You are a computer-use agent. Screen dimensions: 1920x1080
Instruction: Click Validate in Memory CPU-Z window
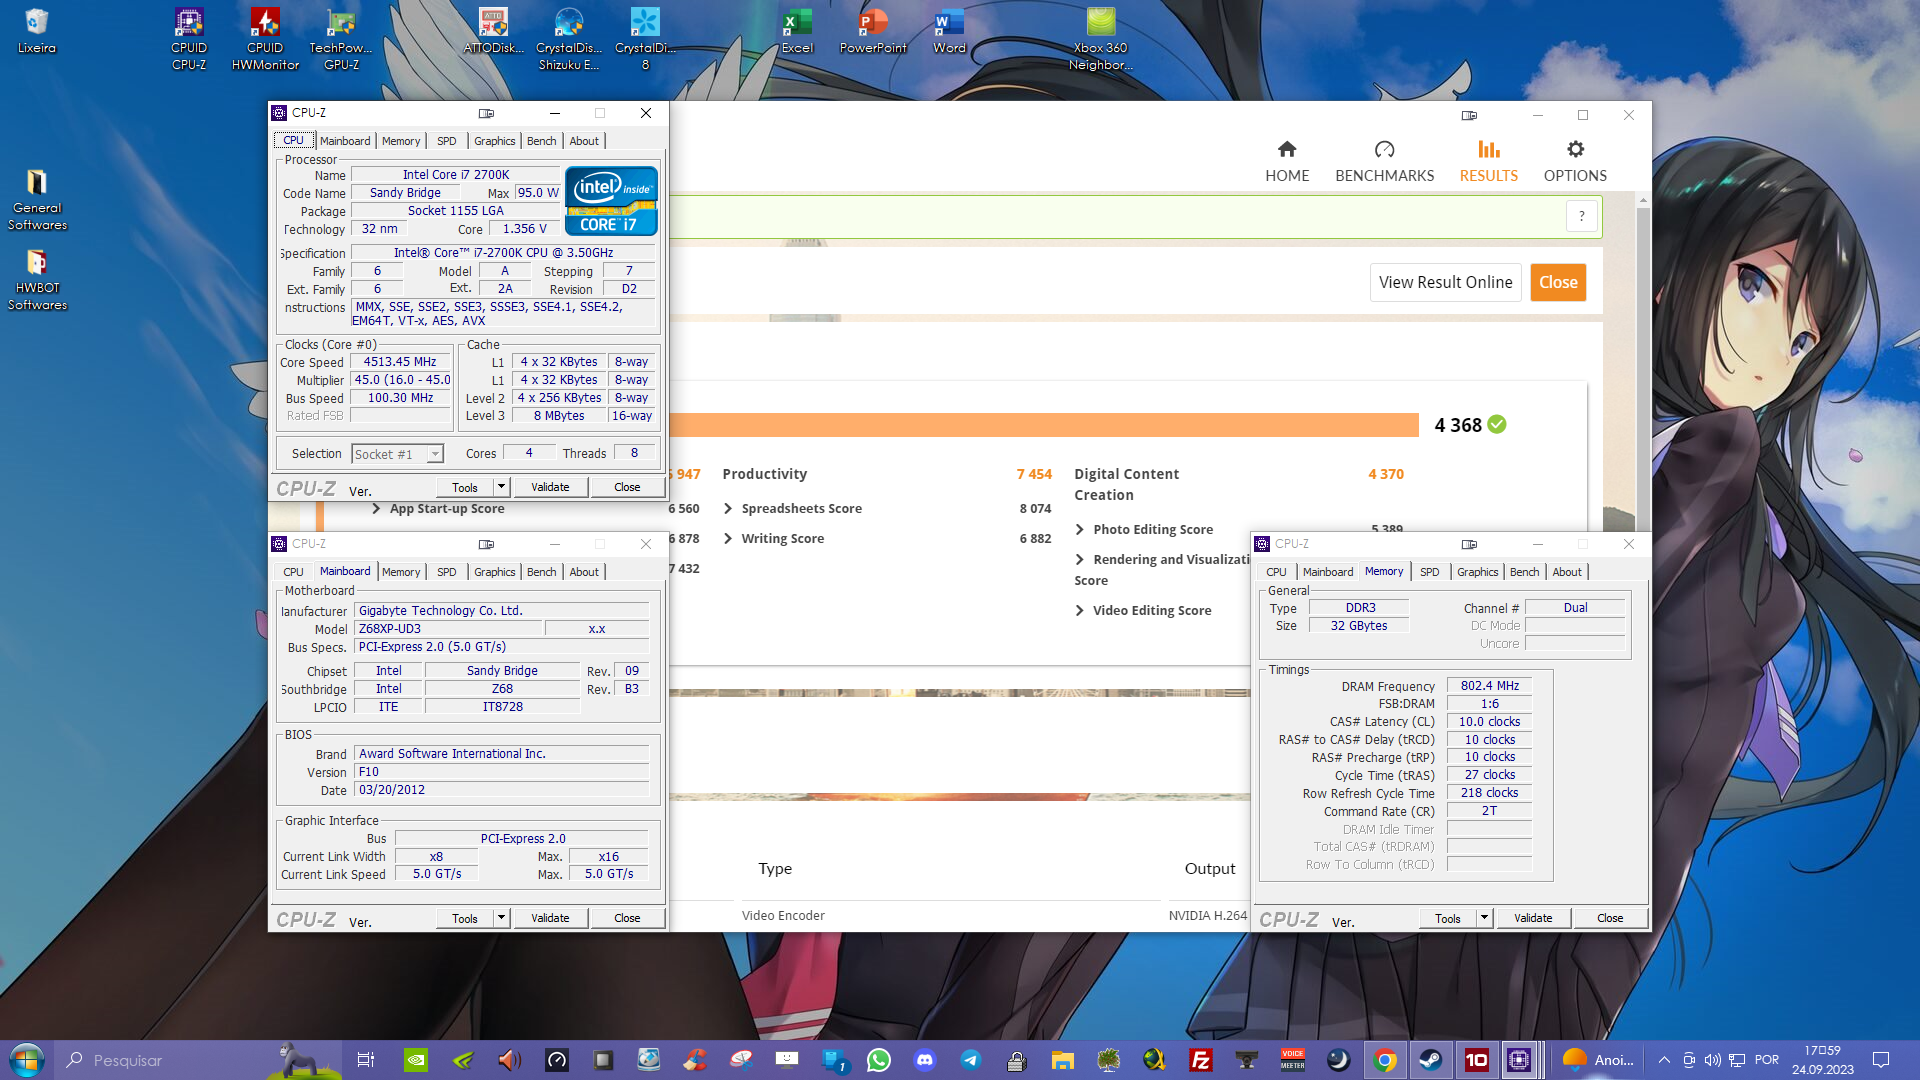tap(1533, 918)
